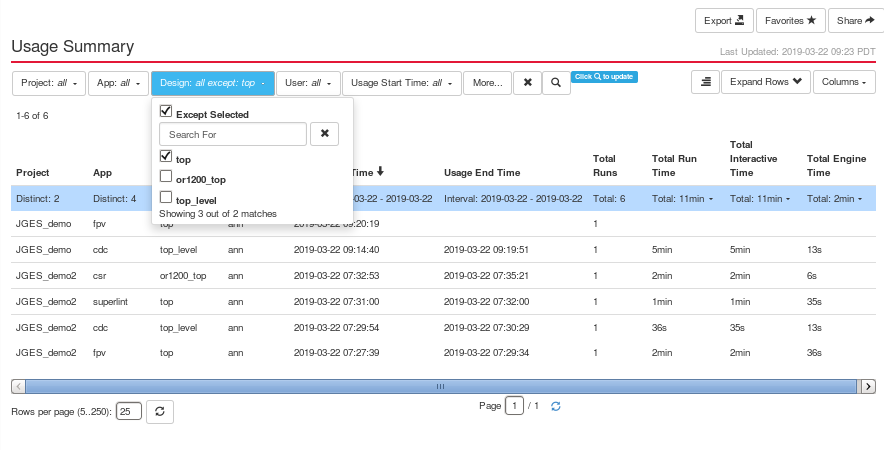Check the or1200_top checkbox
This screenshot has width=884, height=450.
click(x=166, y=177)
